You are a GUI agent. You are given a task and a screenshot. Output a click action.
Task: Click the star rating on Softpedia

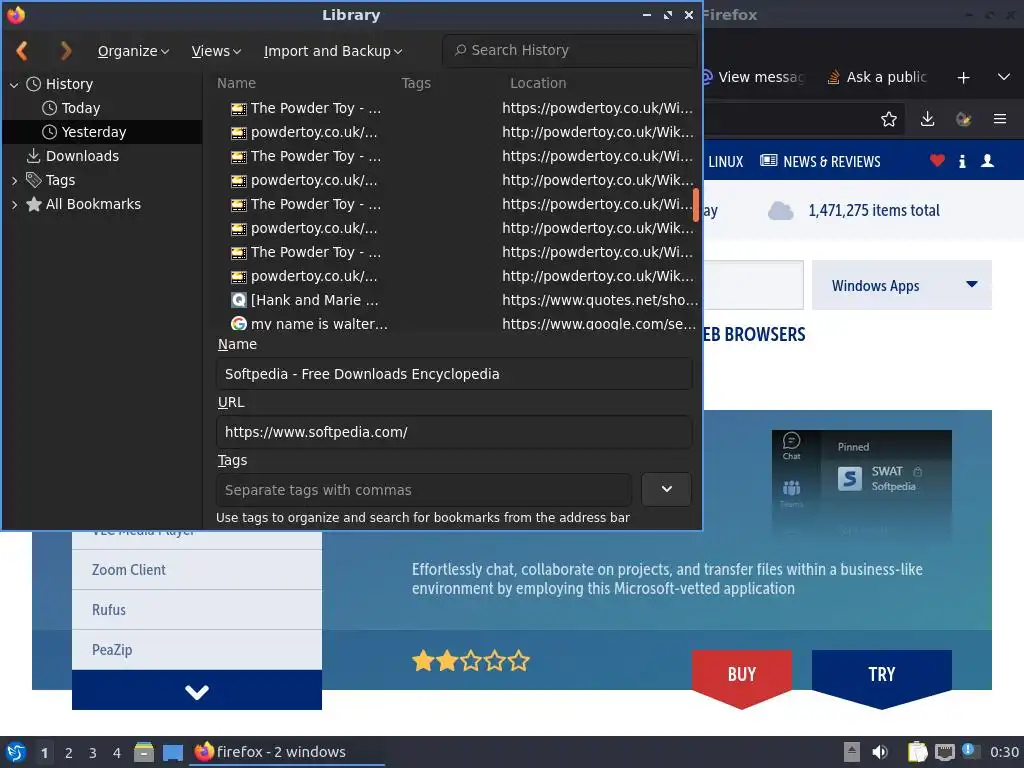pos(471,661)
